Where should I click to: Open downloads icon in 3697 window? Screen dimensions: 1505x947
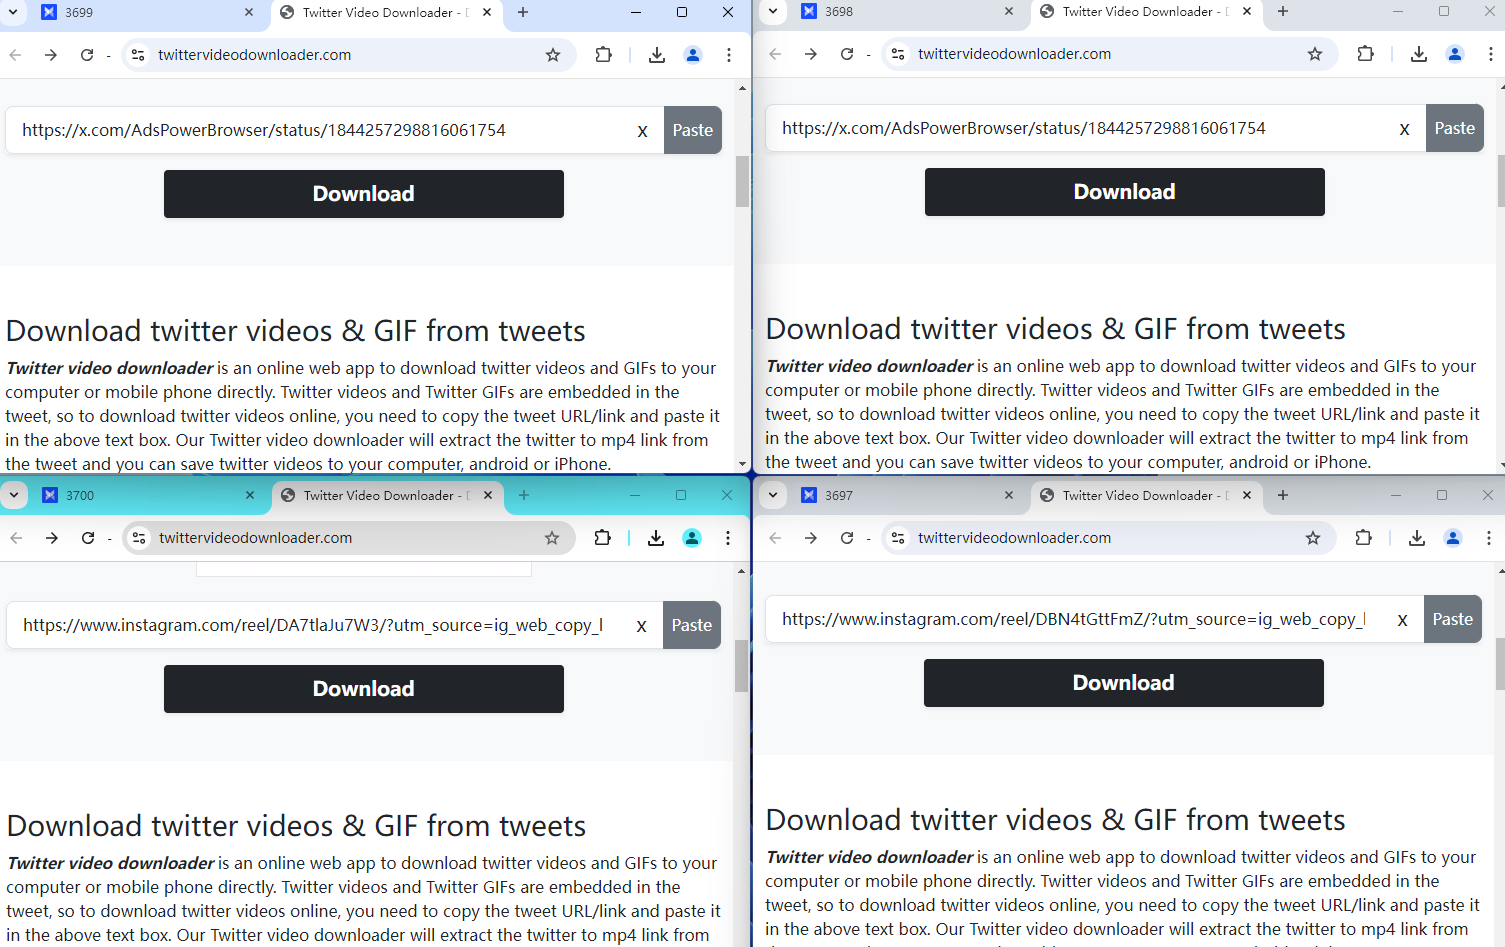(1417, 538)
